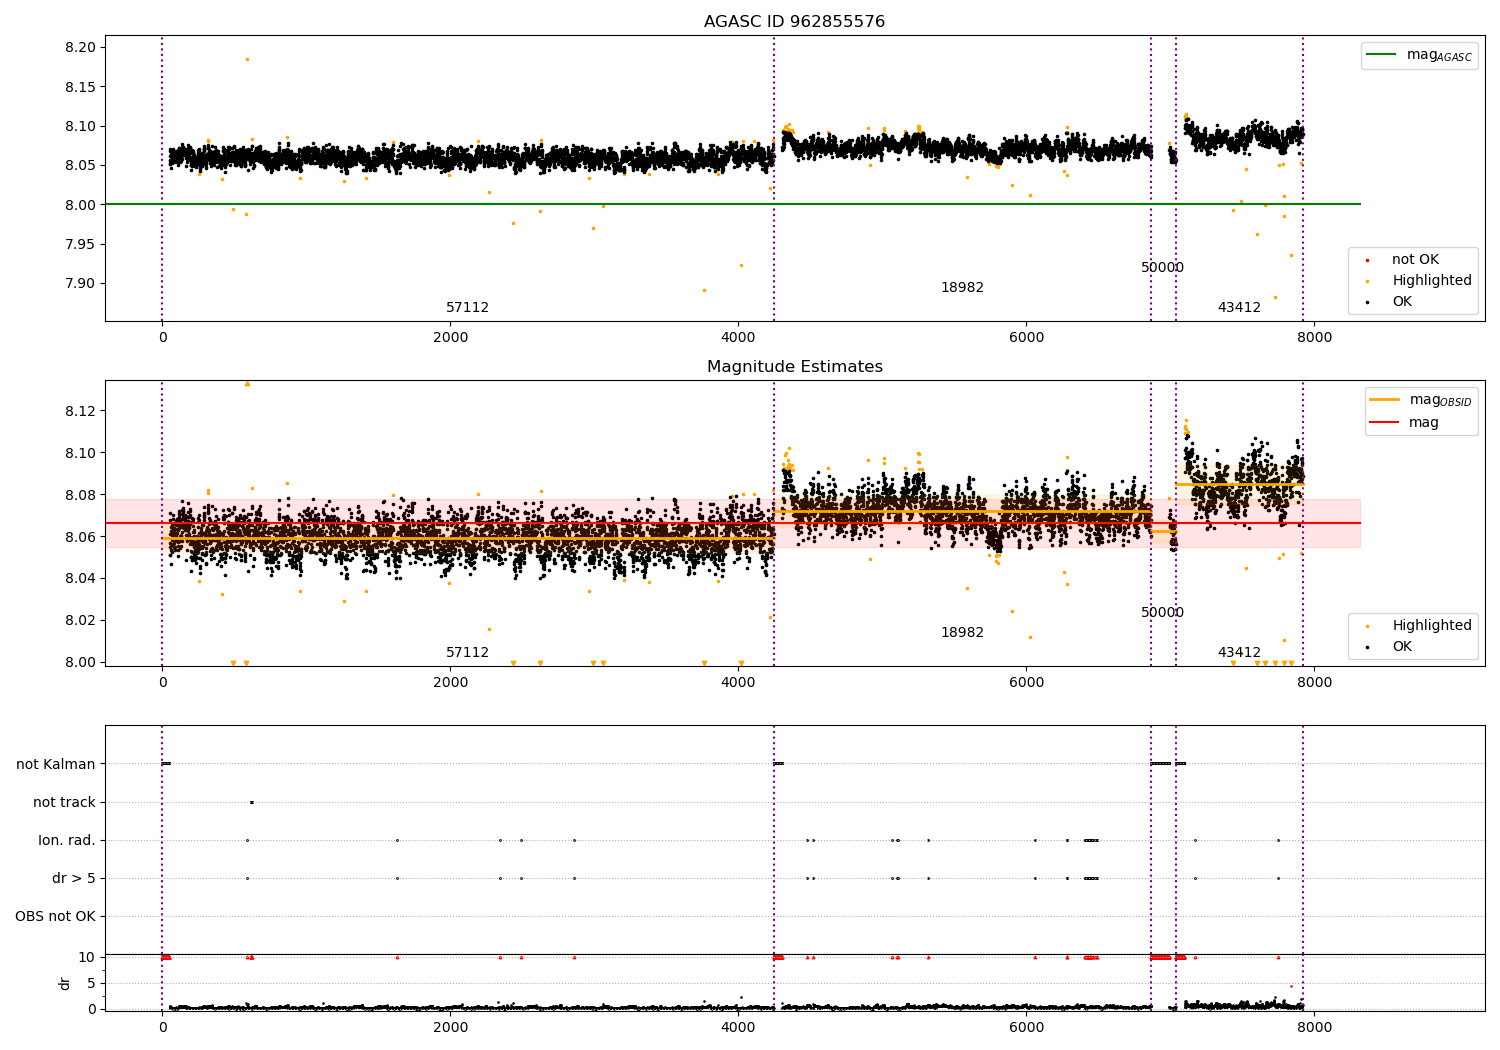Viewport: 1500px width, 1050px height.
Task: Click the 8.15 y-axis tick label
Action: pos(80,88)
